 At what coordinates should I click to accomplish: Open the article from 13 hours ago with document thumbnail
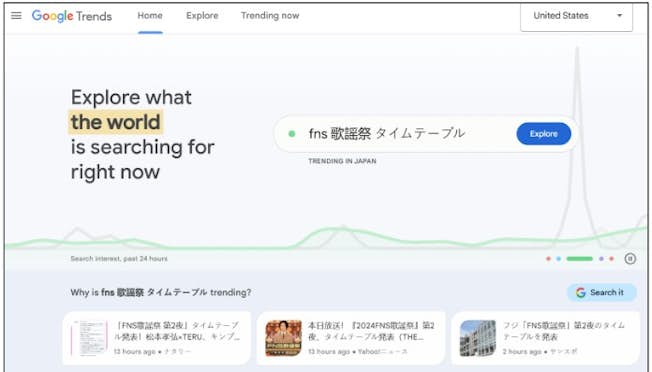156,338
